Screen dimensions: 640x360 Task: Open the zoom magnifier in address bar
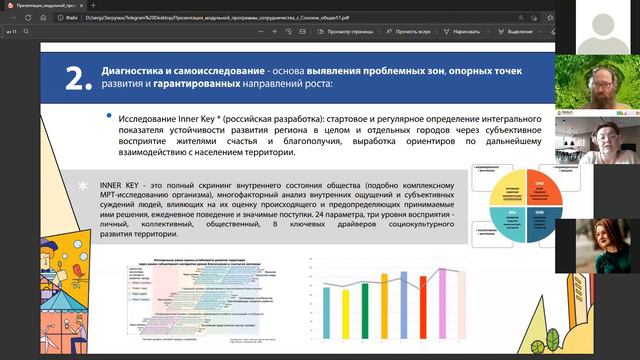pyautogui.click(x=521, y=18)
